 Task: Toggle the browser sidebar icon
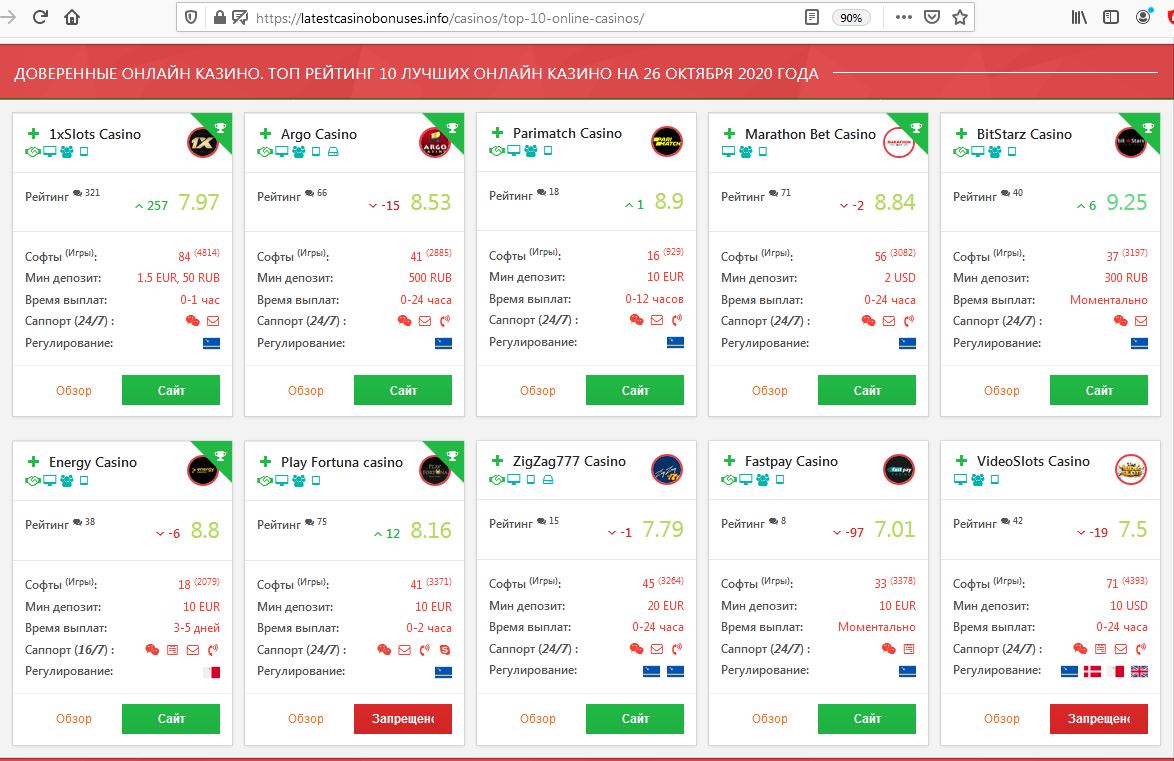[x=1111, y=17]
